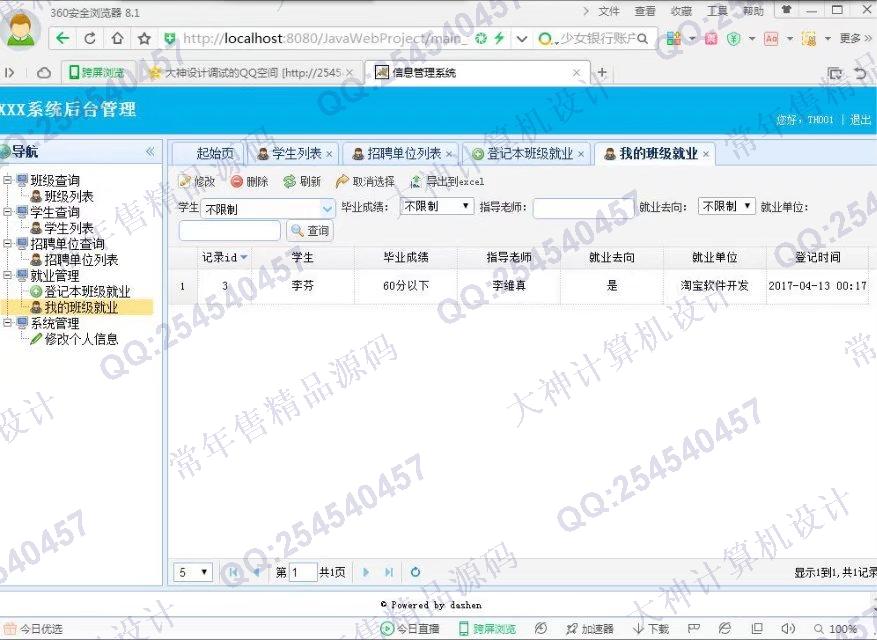The height and width of the screenshot is (640, 877).
Task: Collapse the 系统管理 tree node
Action: click(7, 323)
